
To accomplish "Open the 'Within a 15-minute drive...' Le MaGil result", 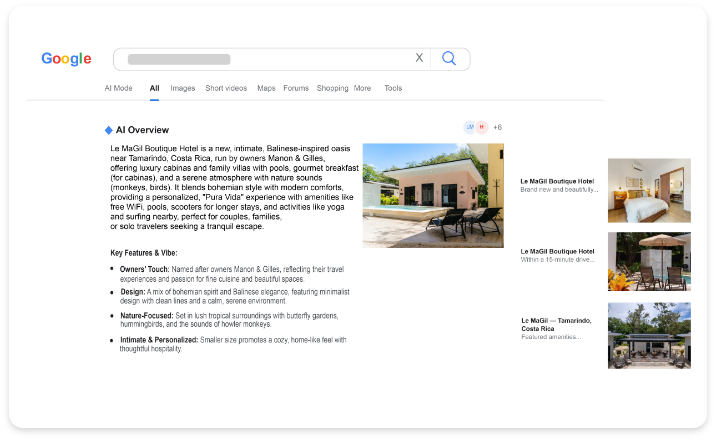I will pyautogui.click(x=558, y=256).
